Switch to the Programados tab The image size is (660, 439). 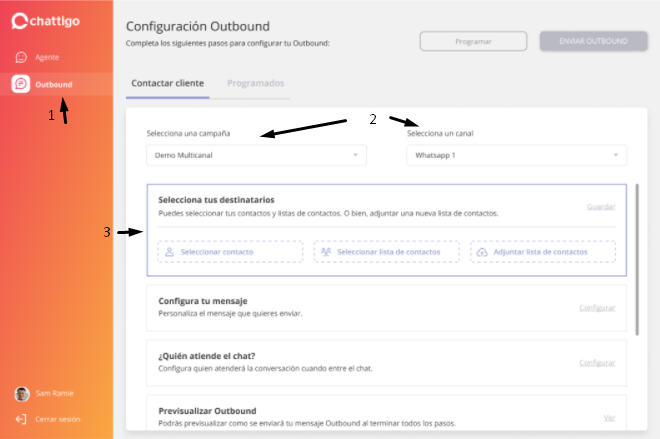[255, 83]
